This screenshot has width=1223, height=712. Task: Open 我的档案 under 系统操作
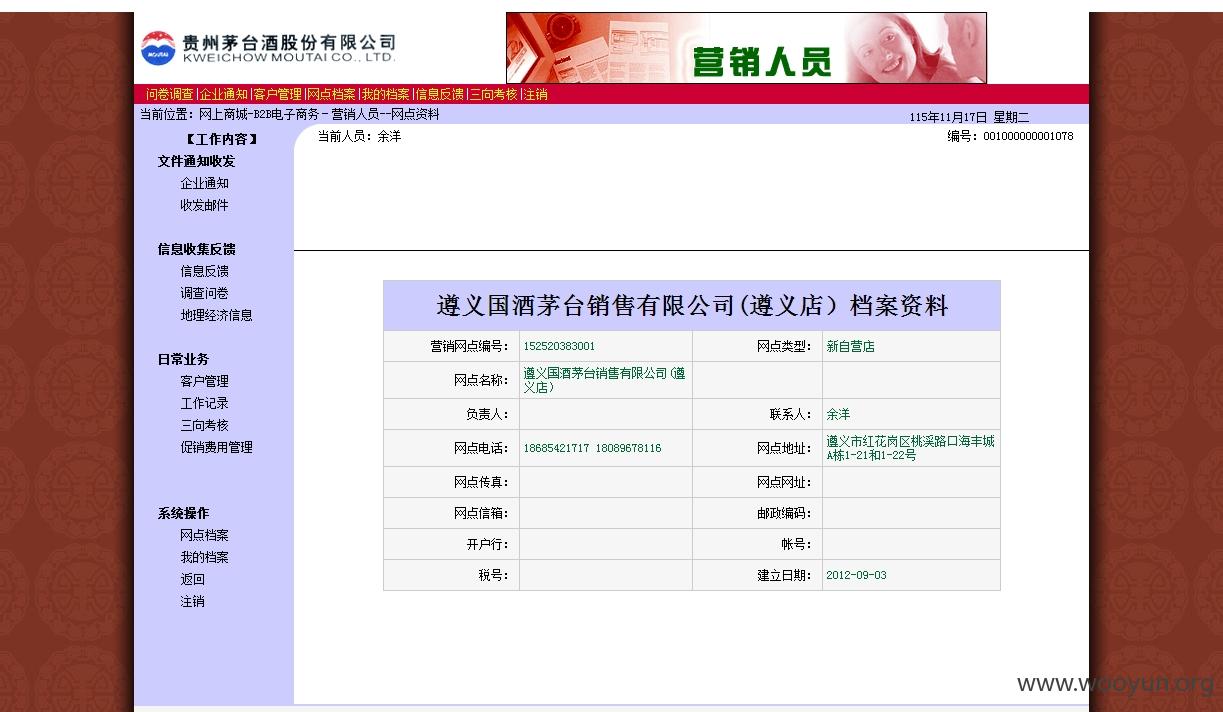tap(204, 557)
